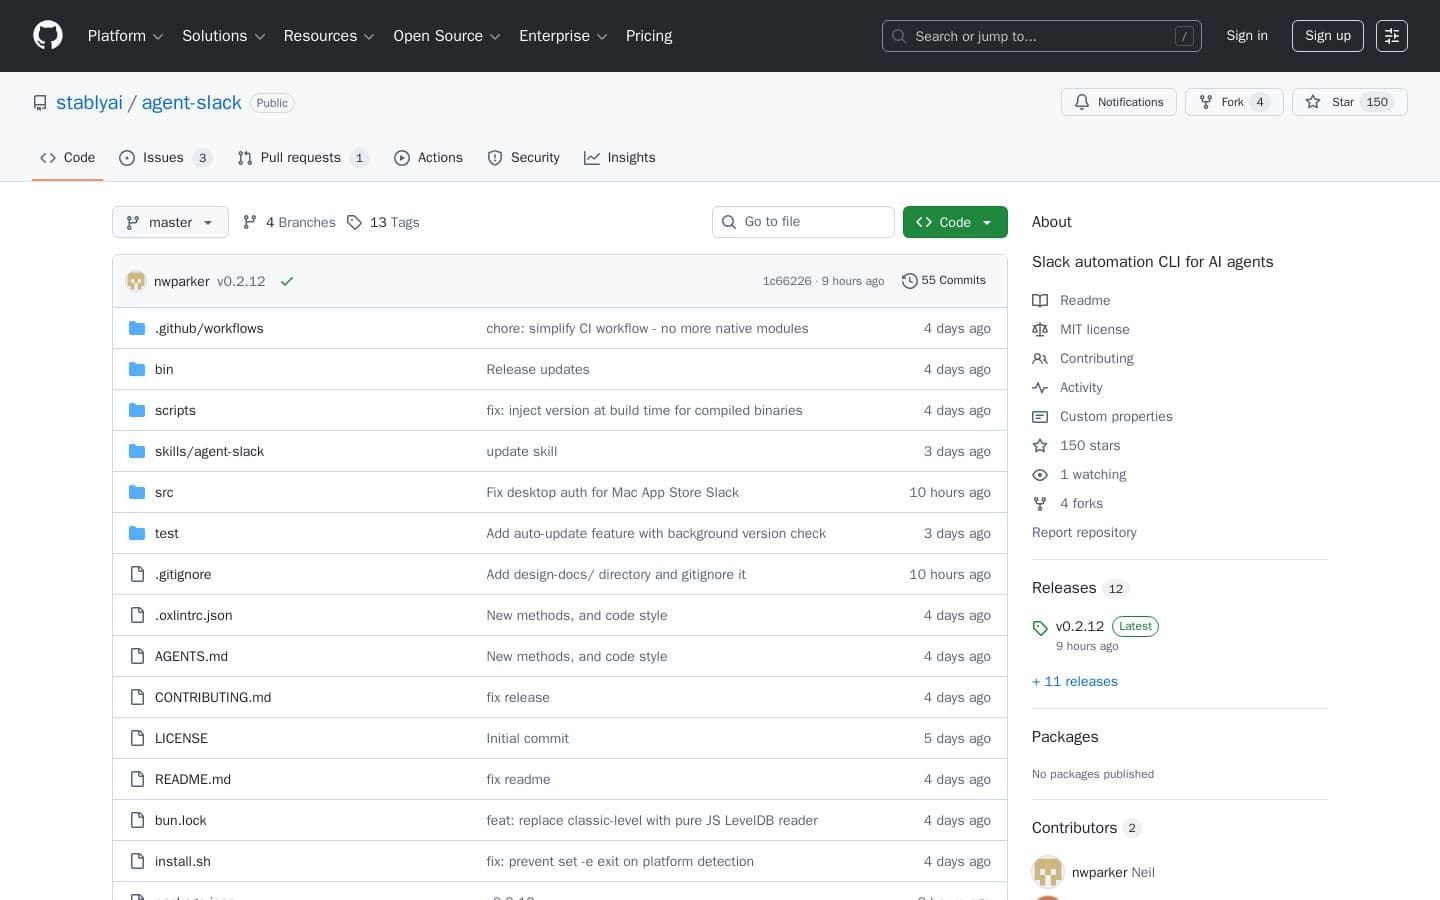Open the green Code dropdown
Screen dimensions: 1440x900
[954, 222]
